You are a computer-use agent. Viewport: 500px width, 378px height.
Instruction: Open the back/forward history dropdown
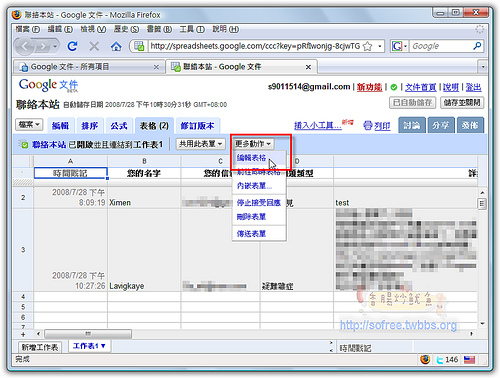click(x=55, y=46)
